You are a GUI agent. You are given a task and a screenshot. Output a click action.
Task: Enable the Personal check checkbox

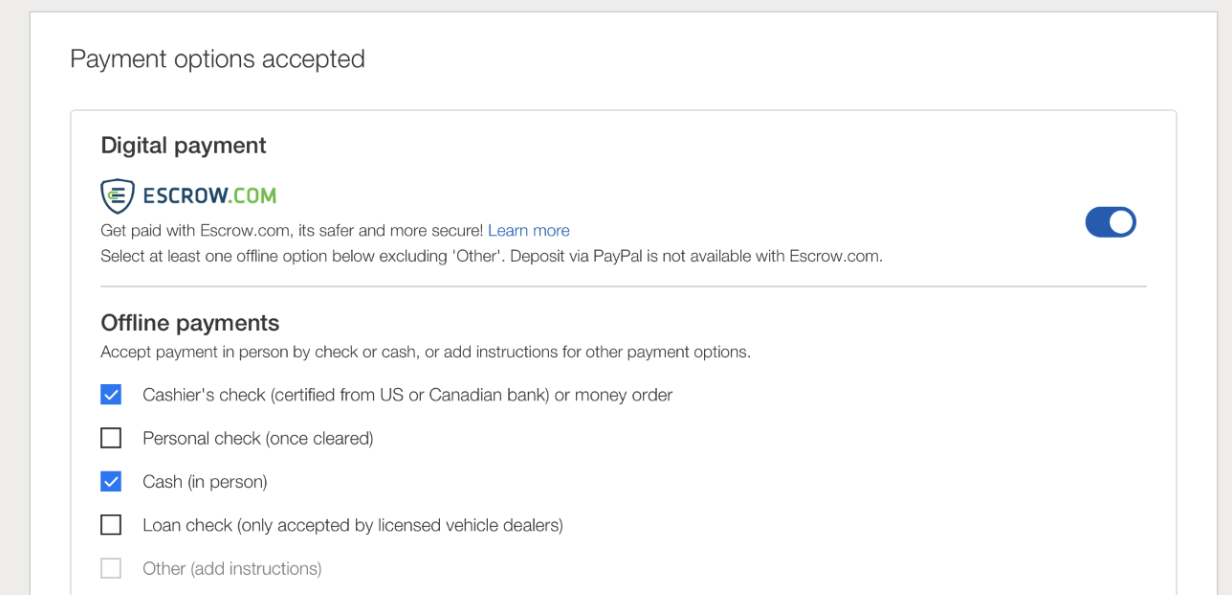pyautogui.click(x=111, y=438)
